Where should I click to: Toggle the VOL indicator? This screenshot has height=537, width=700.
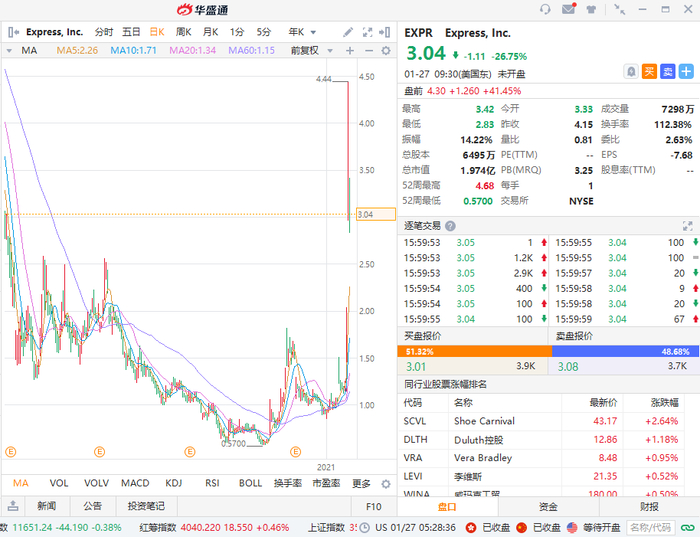click(x=58, y=483)
